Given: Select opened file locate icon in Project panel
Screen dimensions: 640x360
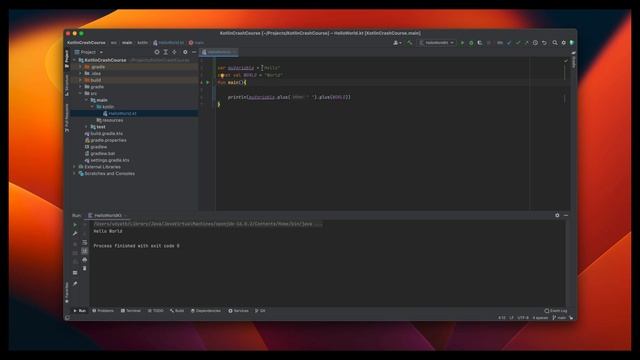Looking at the screenshot, I should (157, 52).
